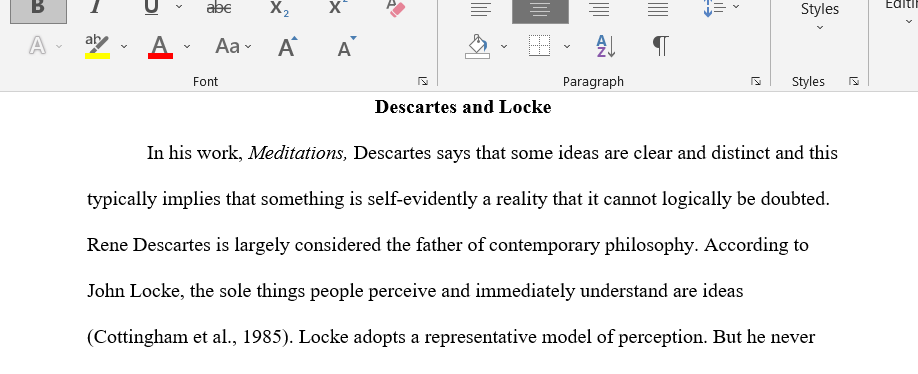Open Paragraph dialog launcher
The image size is (918, 374).
click(756, 81)
